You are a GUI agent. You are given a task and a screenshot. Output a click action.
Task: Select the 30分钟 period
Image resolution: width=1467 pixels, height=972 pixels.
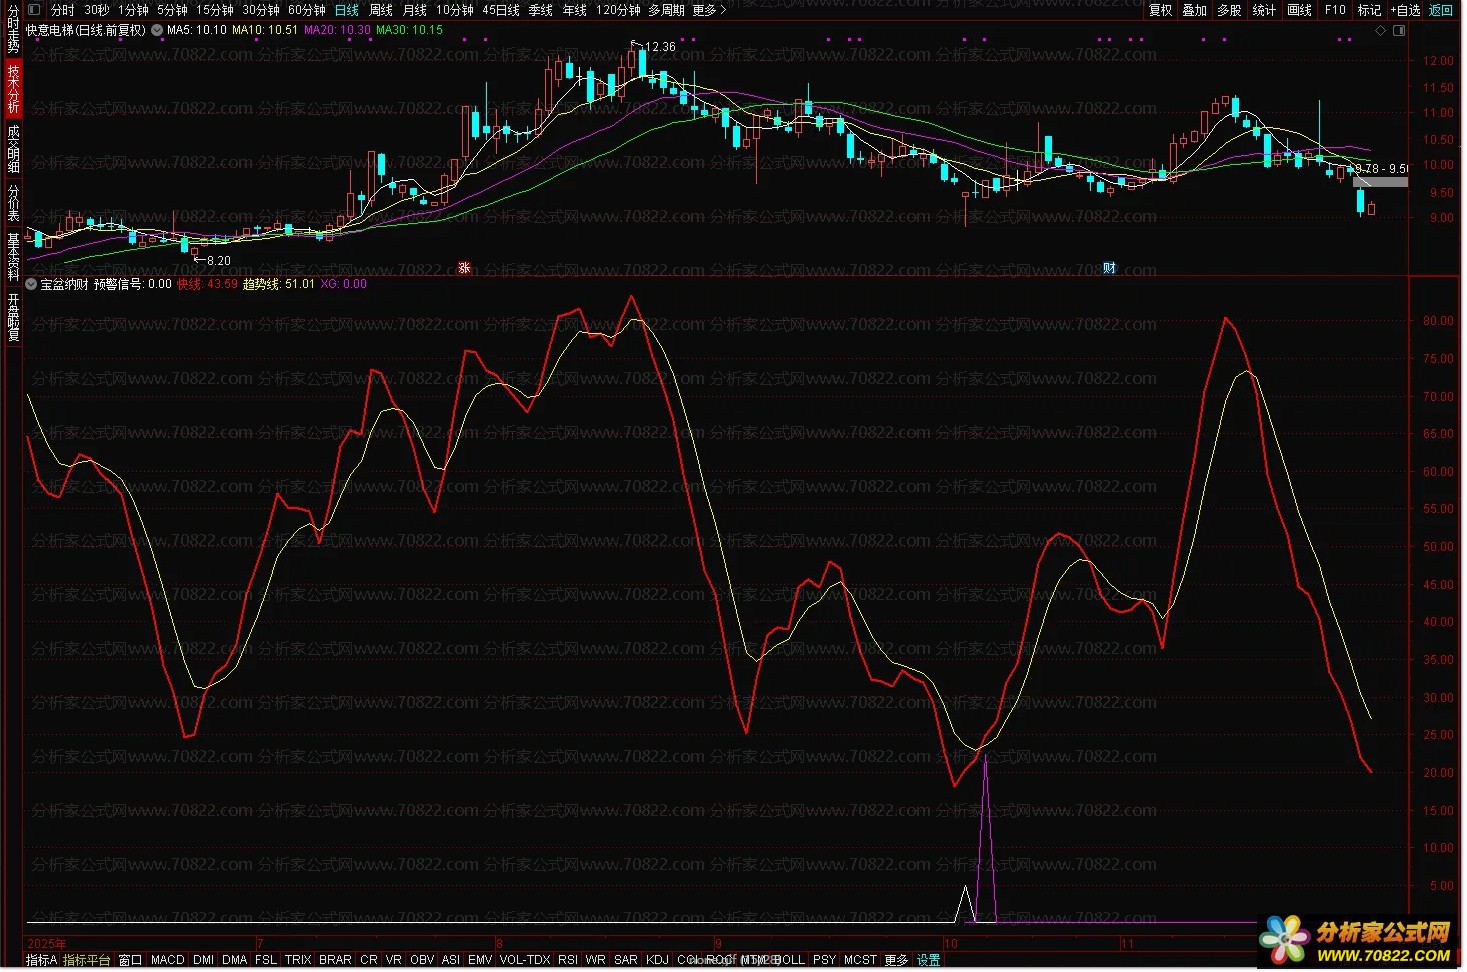pyautogui.click(x=261, y=10)
